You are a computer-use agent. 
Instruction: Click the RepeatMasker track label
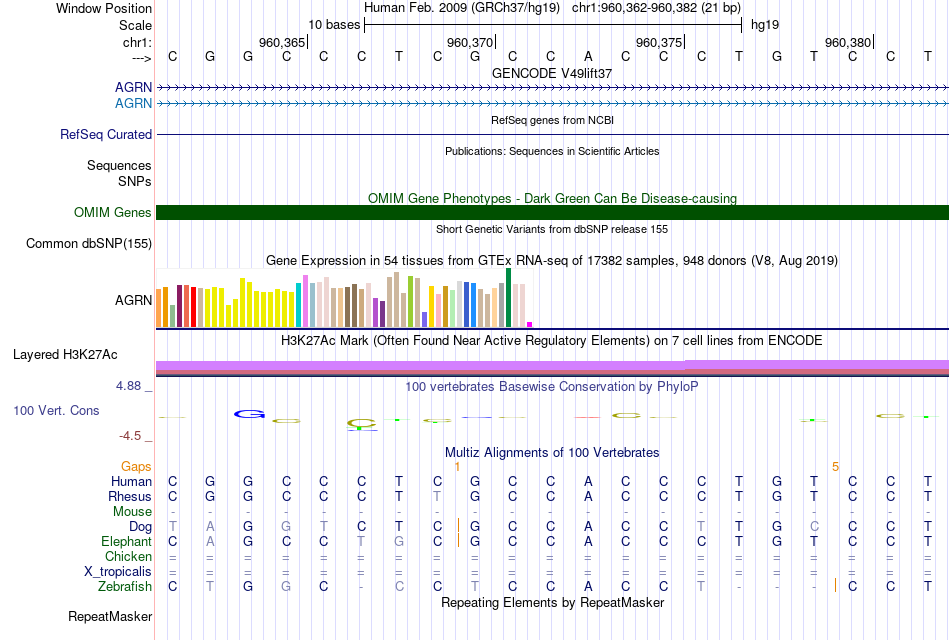coord(110,616)
